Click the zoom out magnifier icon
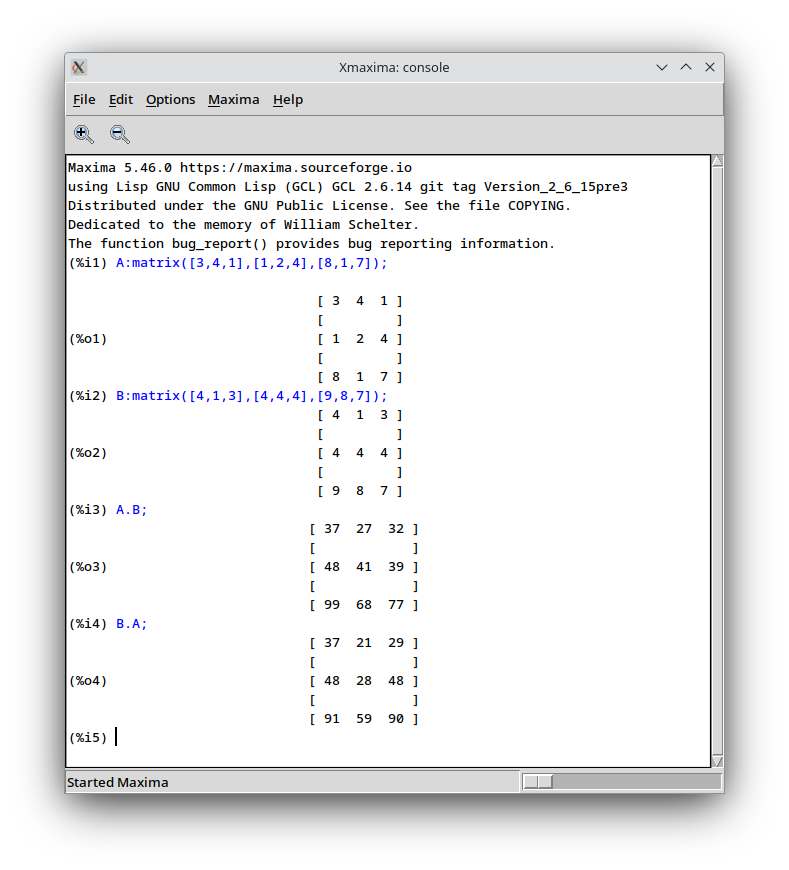This screenshot has width=789, height=870. (119, 134)
